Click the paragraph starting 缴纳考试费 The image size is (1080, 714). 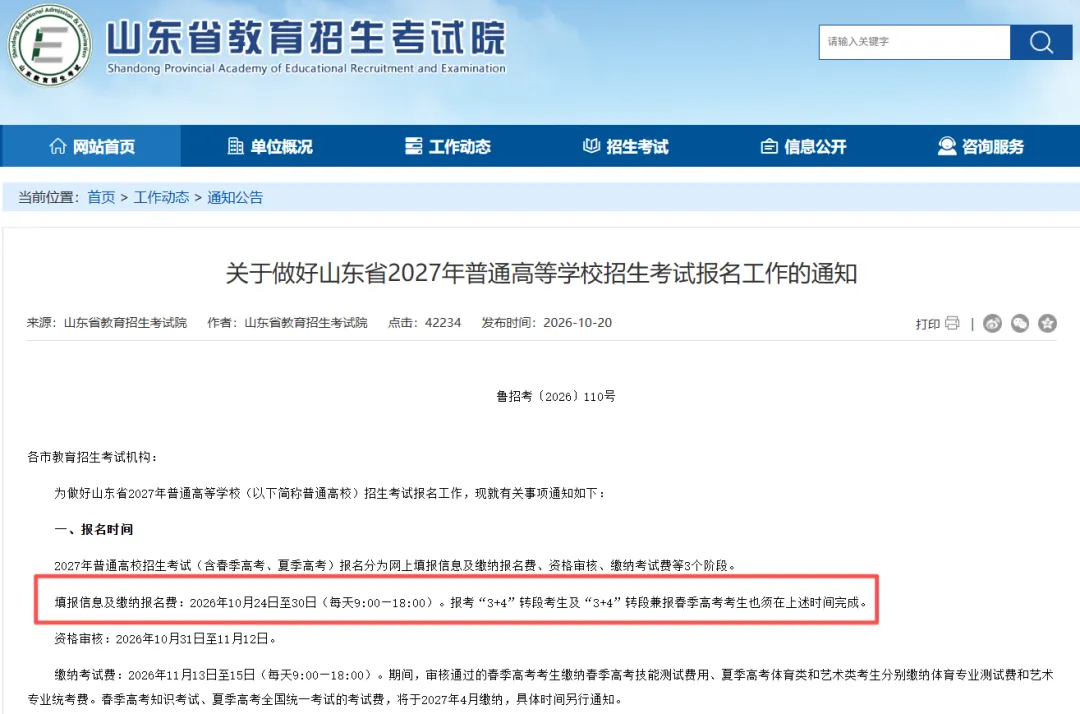tap(541, 687)
